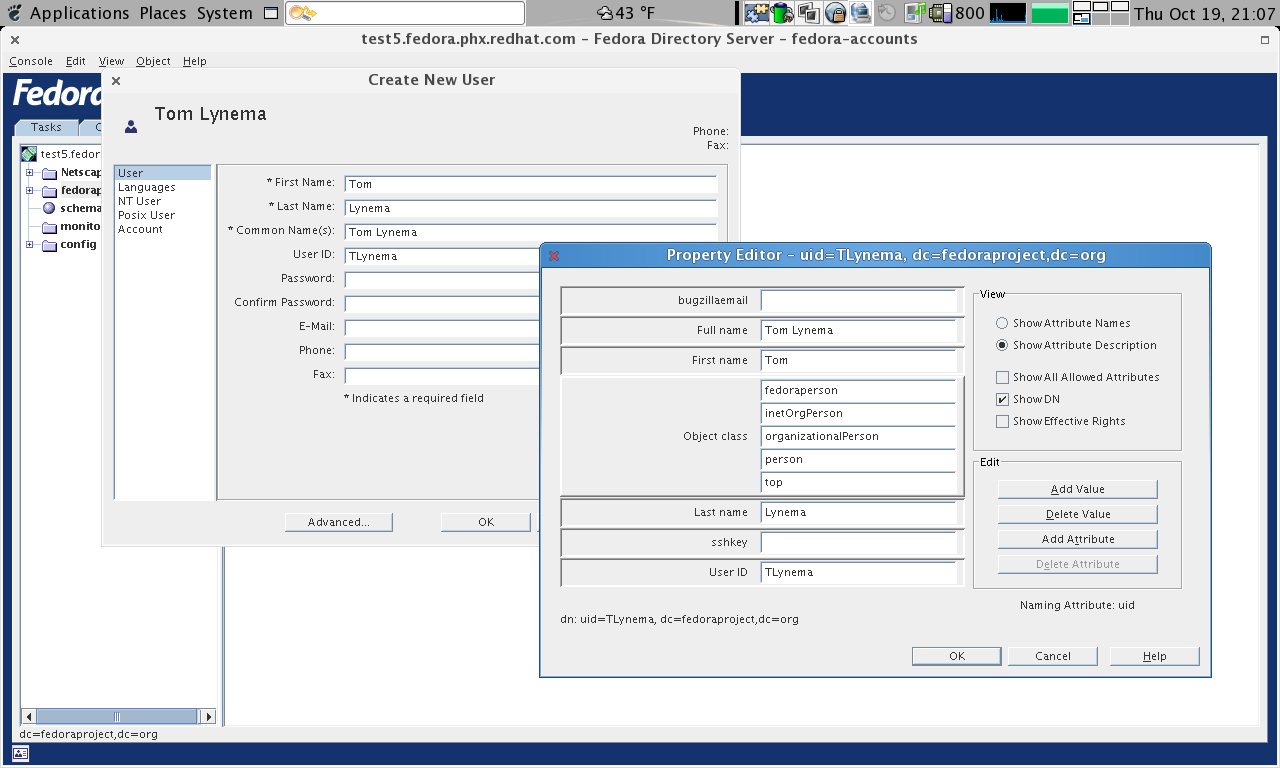This screenshot has width=1280, height=768.
Task: Click the grey clock tray icon
Action: tap(887, 13)
